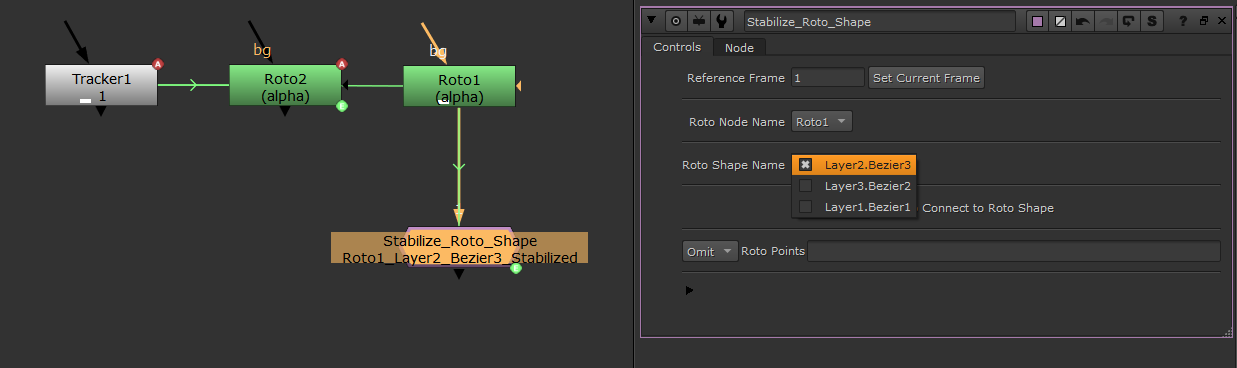Click the Tracker1 output arrow below node
Screen dimensions: 1237x368
101,111
